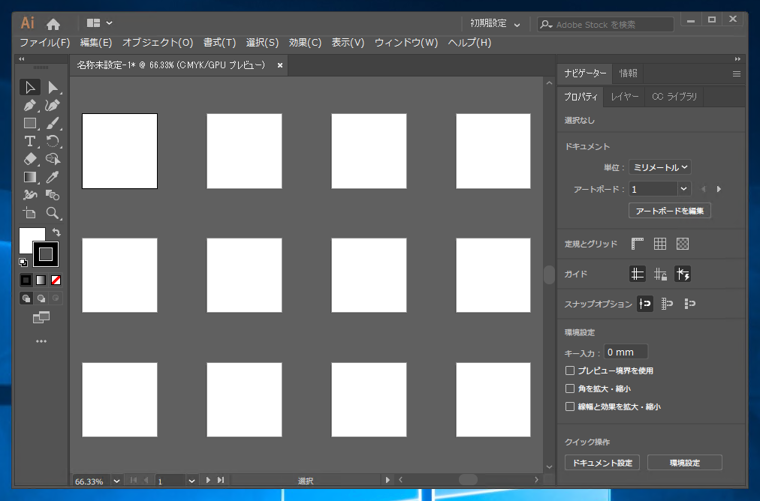Image resolution: width=760 pixels, height=501 pixels.
Task: Open the 単位 ミリメートル dropdown
Action: [660, 168]
